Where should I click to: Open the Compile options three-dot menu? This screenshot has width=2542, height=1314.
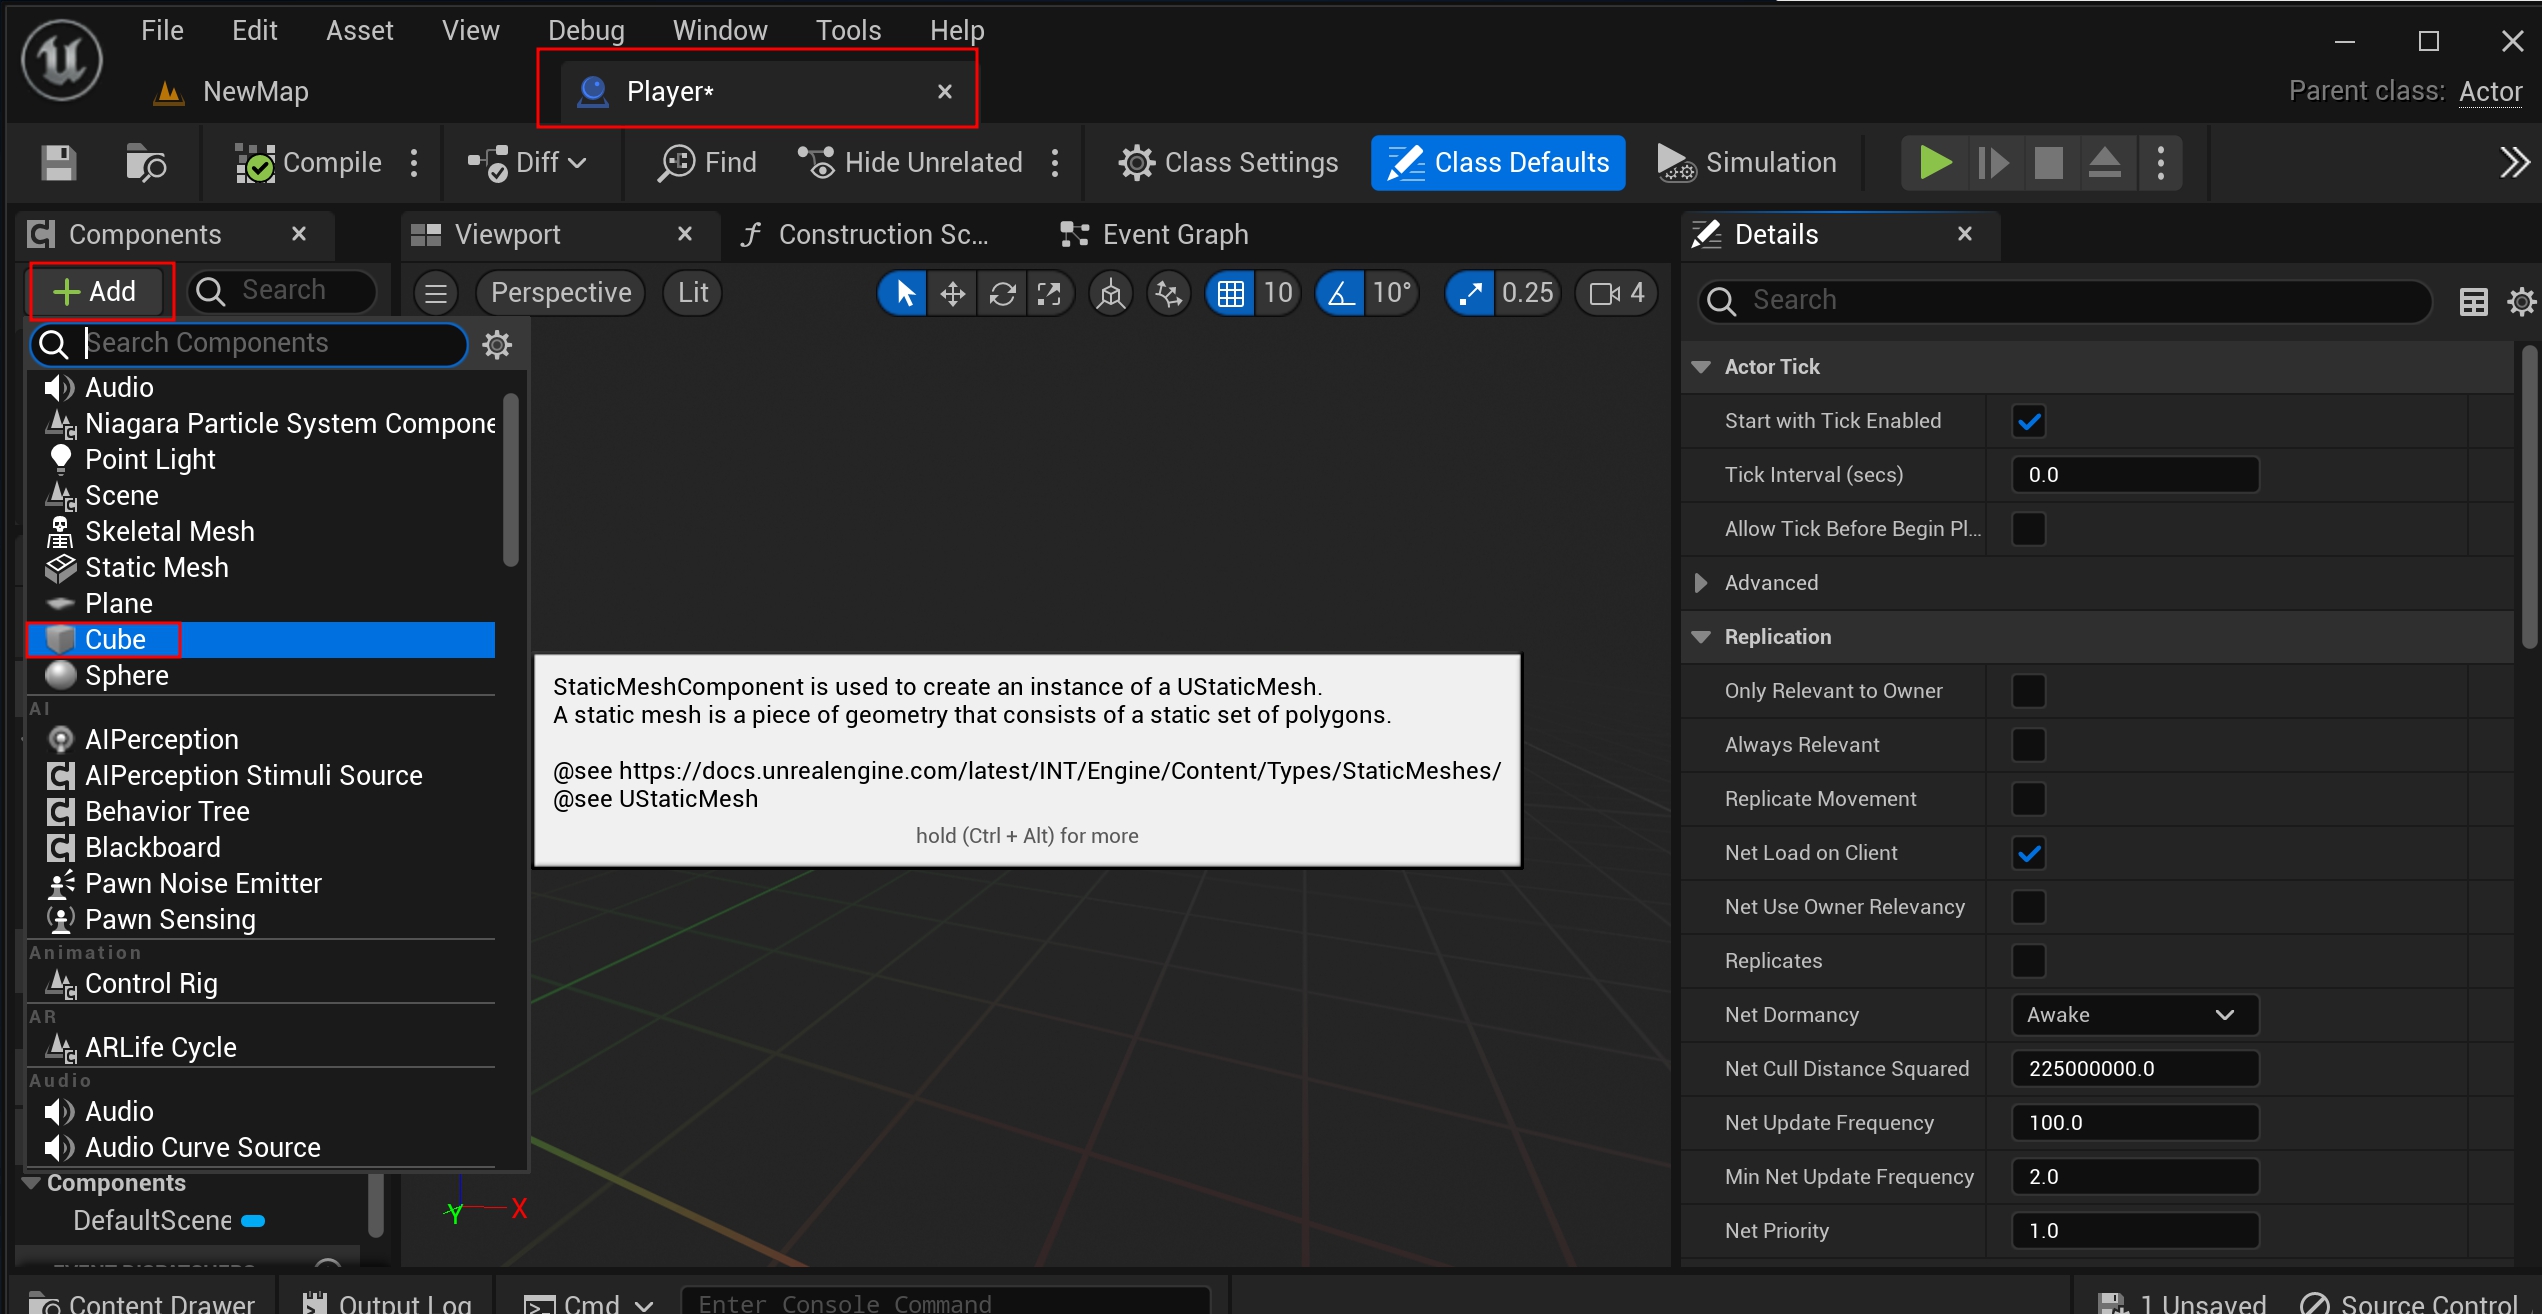(414, 162)
